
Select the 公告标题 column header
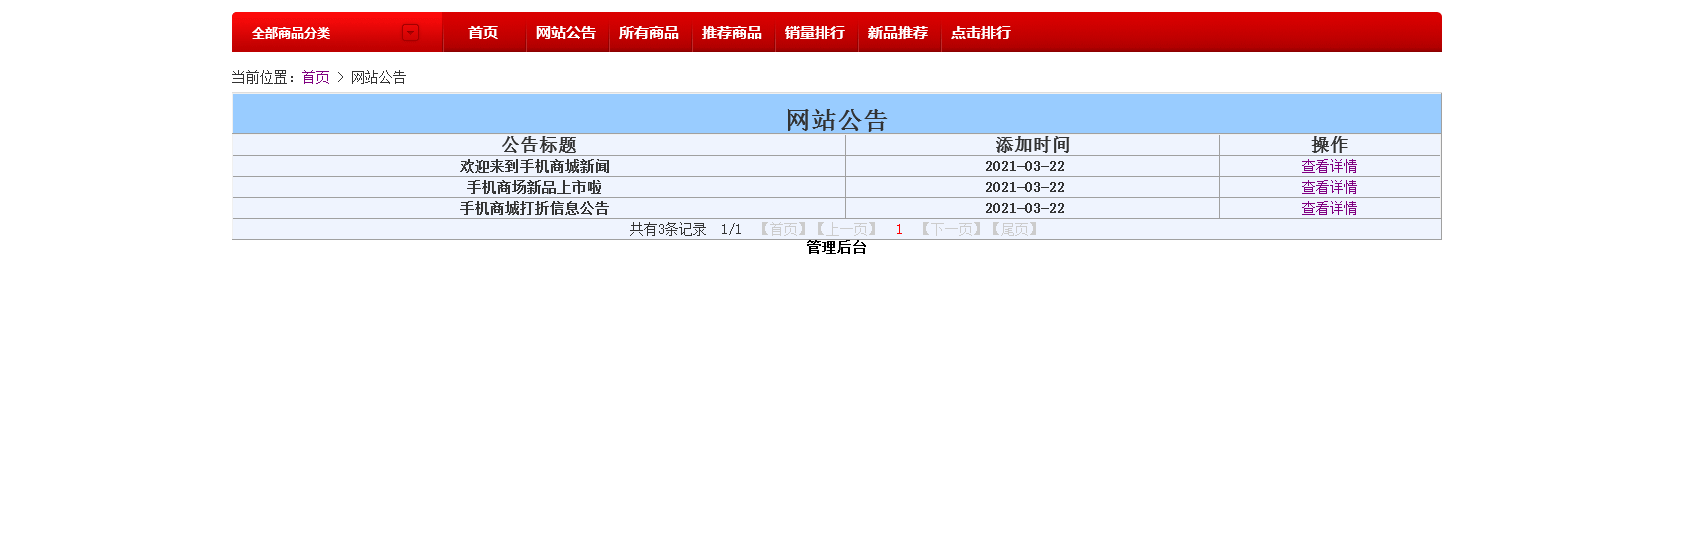coord(539,145)
